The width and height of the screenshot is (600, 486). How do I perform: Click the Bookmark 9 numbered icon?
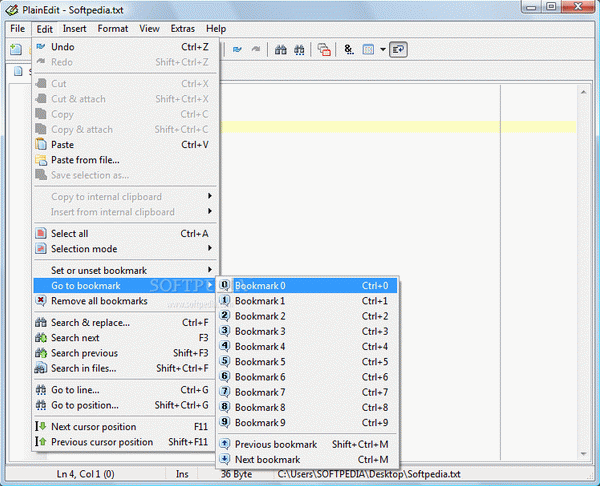(x=225, y=422)
